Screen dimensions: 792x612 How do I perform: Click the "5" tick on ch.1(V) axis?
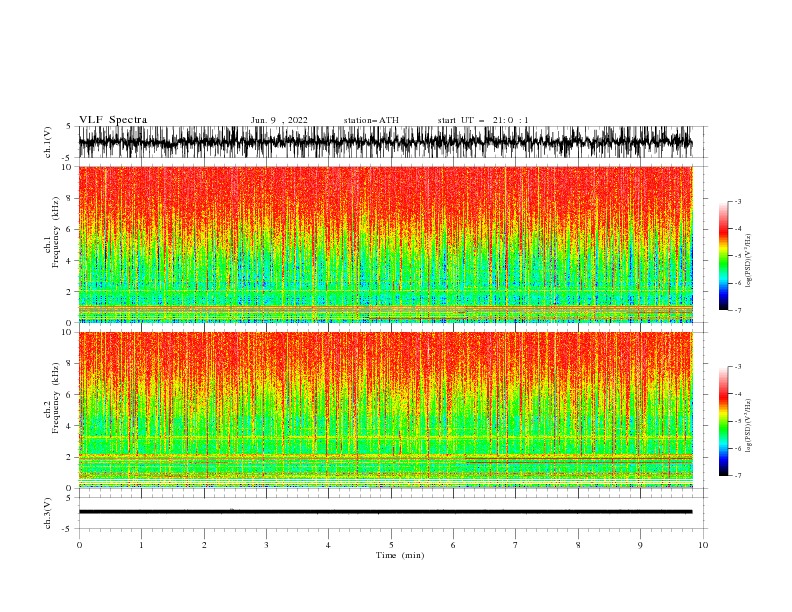point(69,126)
